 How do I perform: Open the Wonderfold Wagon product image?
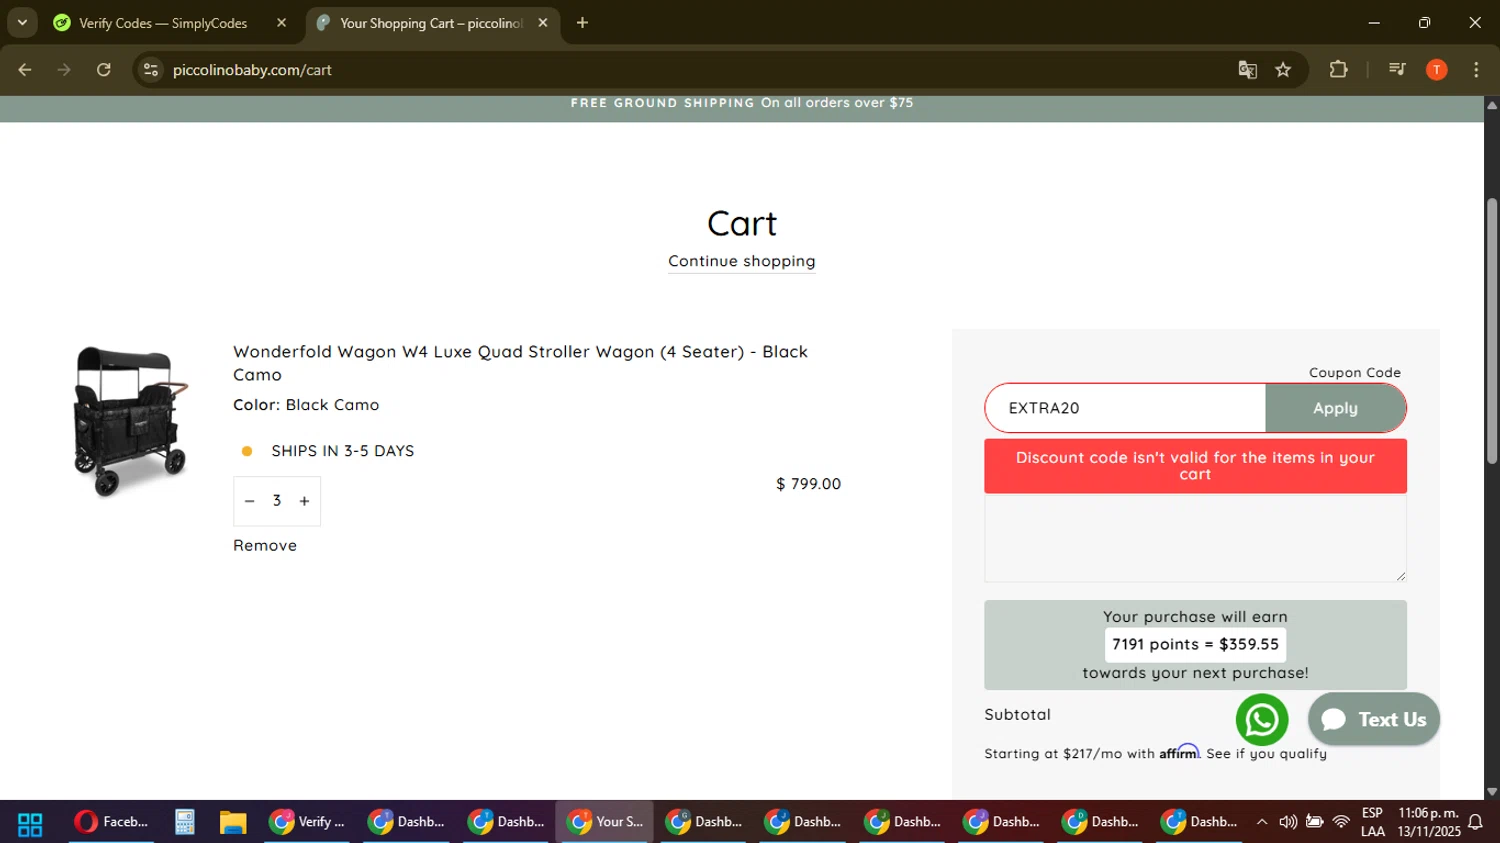pos(130,421)
